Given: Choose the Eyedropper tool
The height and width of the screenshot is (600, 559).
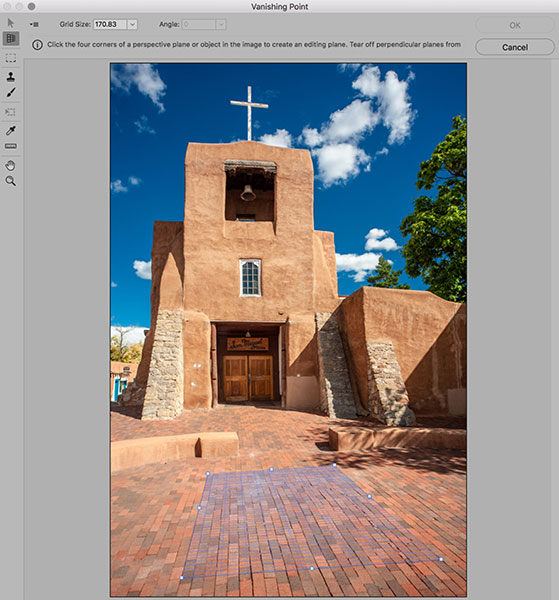Looking at the screenshot, I should 11,130.
